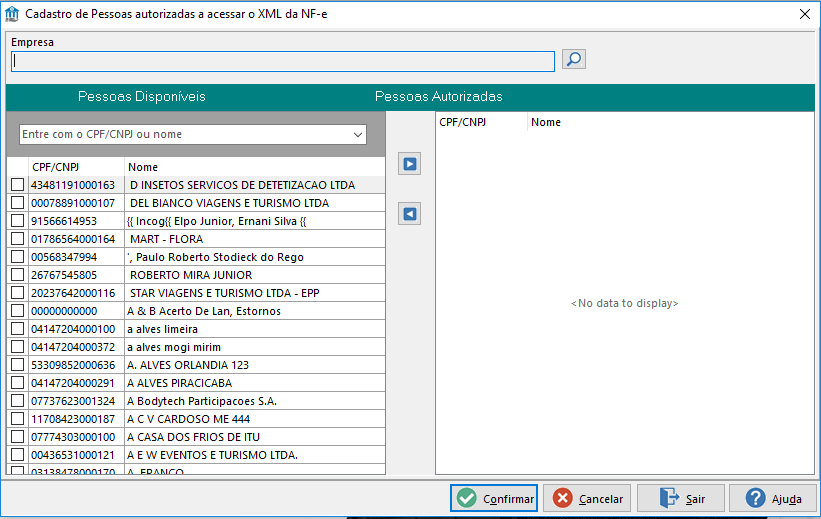
Task: Select the cell 04147204000372
Action: coord(76,347)
